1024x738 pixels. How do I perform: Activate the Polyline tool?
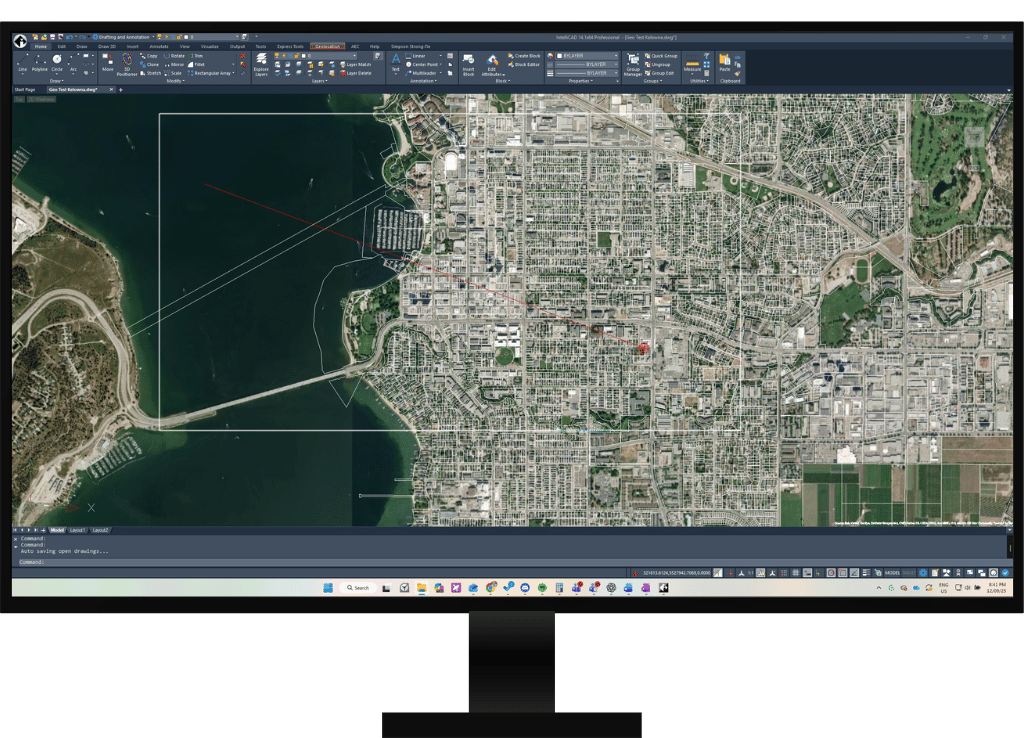[39, 62]
